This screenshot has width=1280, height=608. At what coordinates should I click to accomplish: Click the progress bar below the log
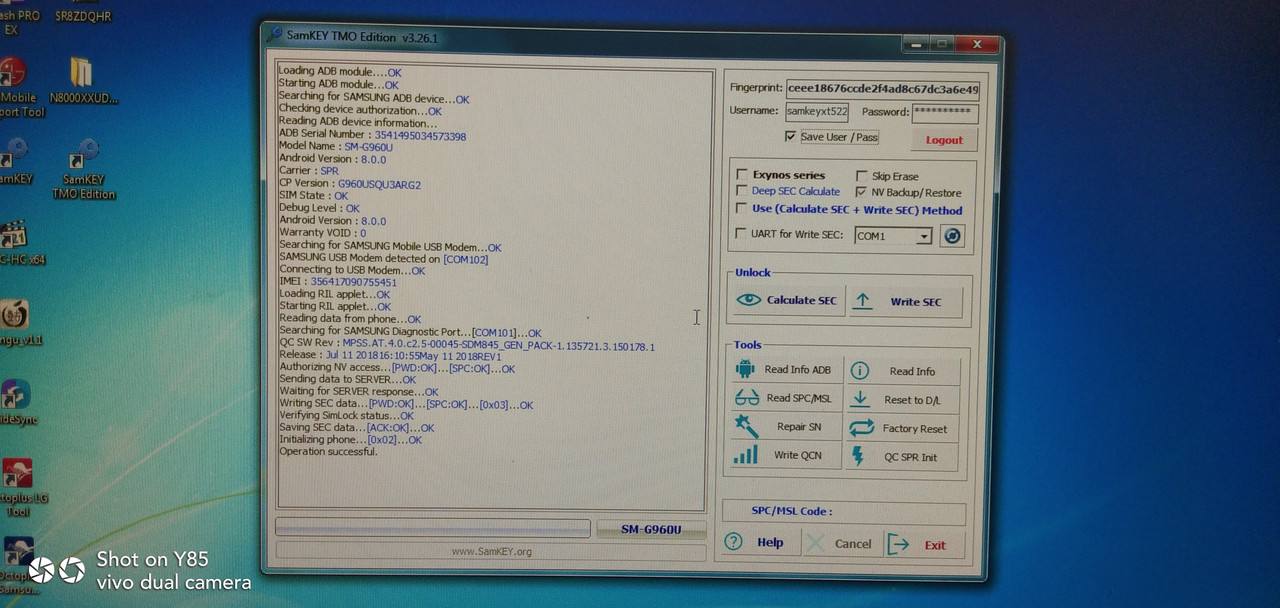pyautogui.click(x=432, y=528)
